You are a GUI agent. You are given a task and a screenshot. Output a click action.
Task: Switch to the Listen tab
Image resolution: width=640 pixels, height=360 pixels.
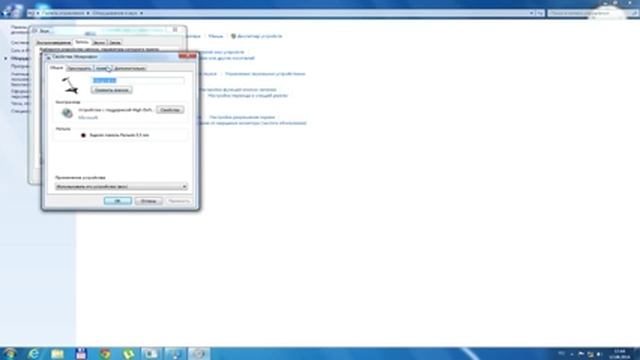click(79, 68)
